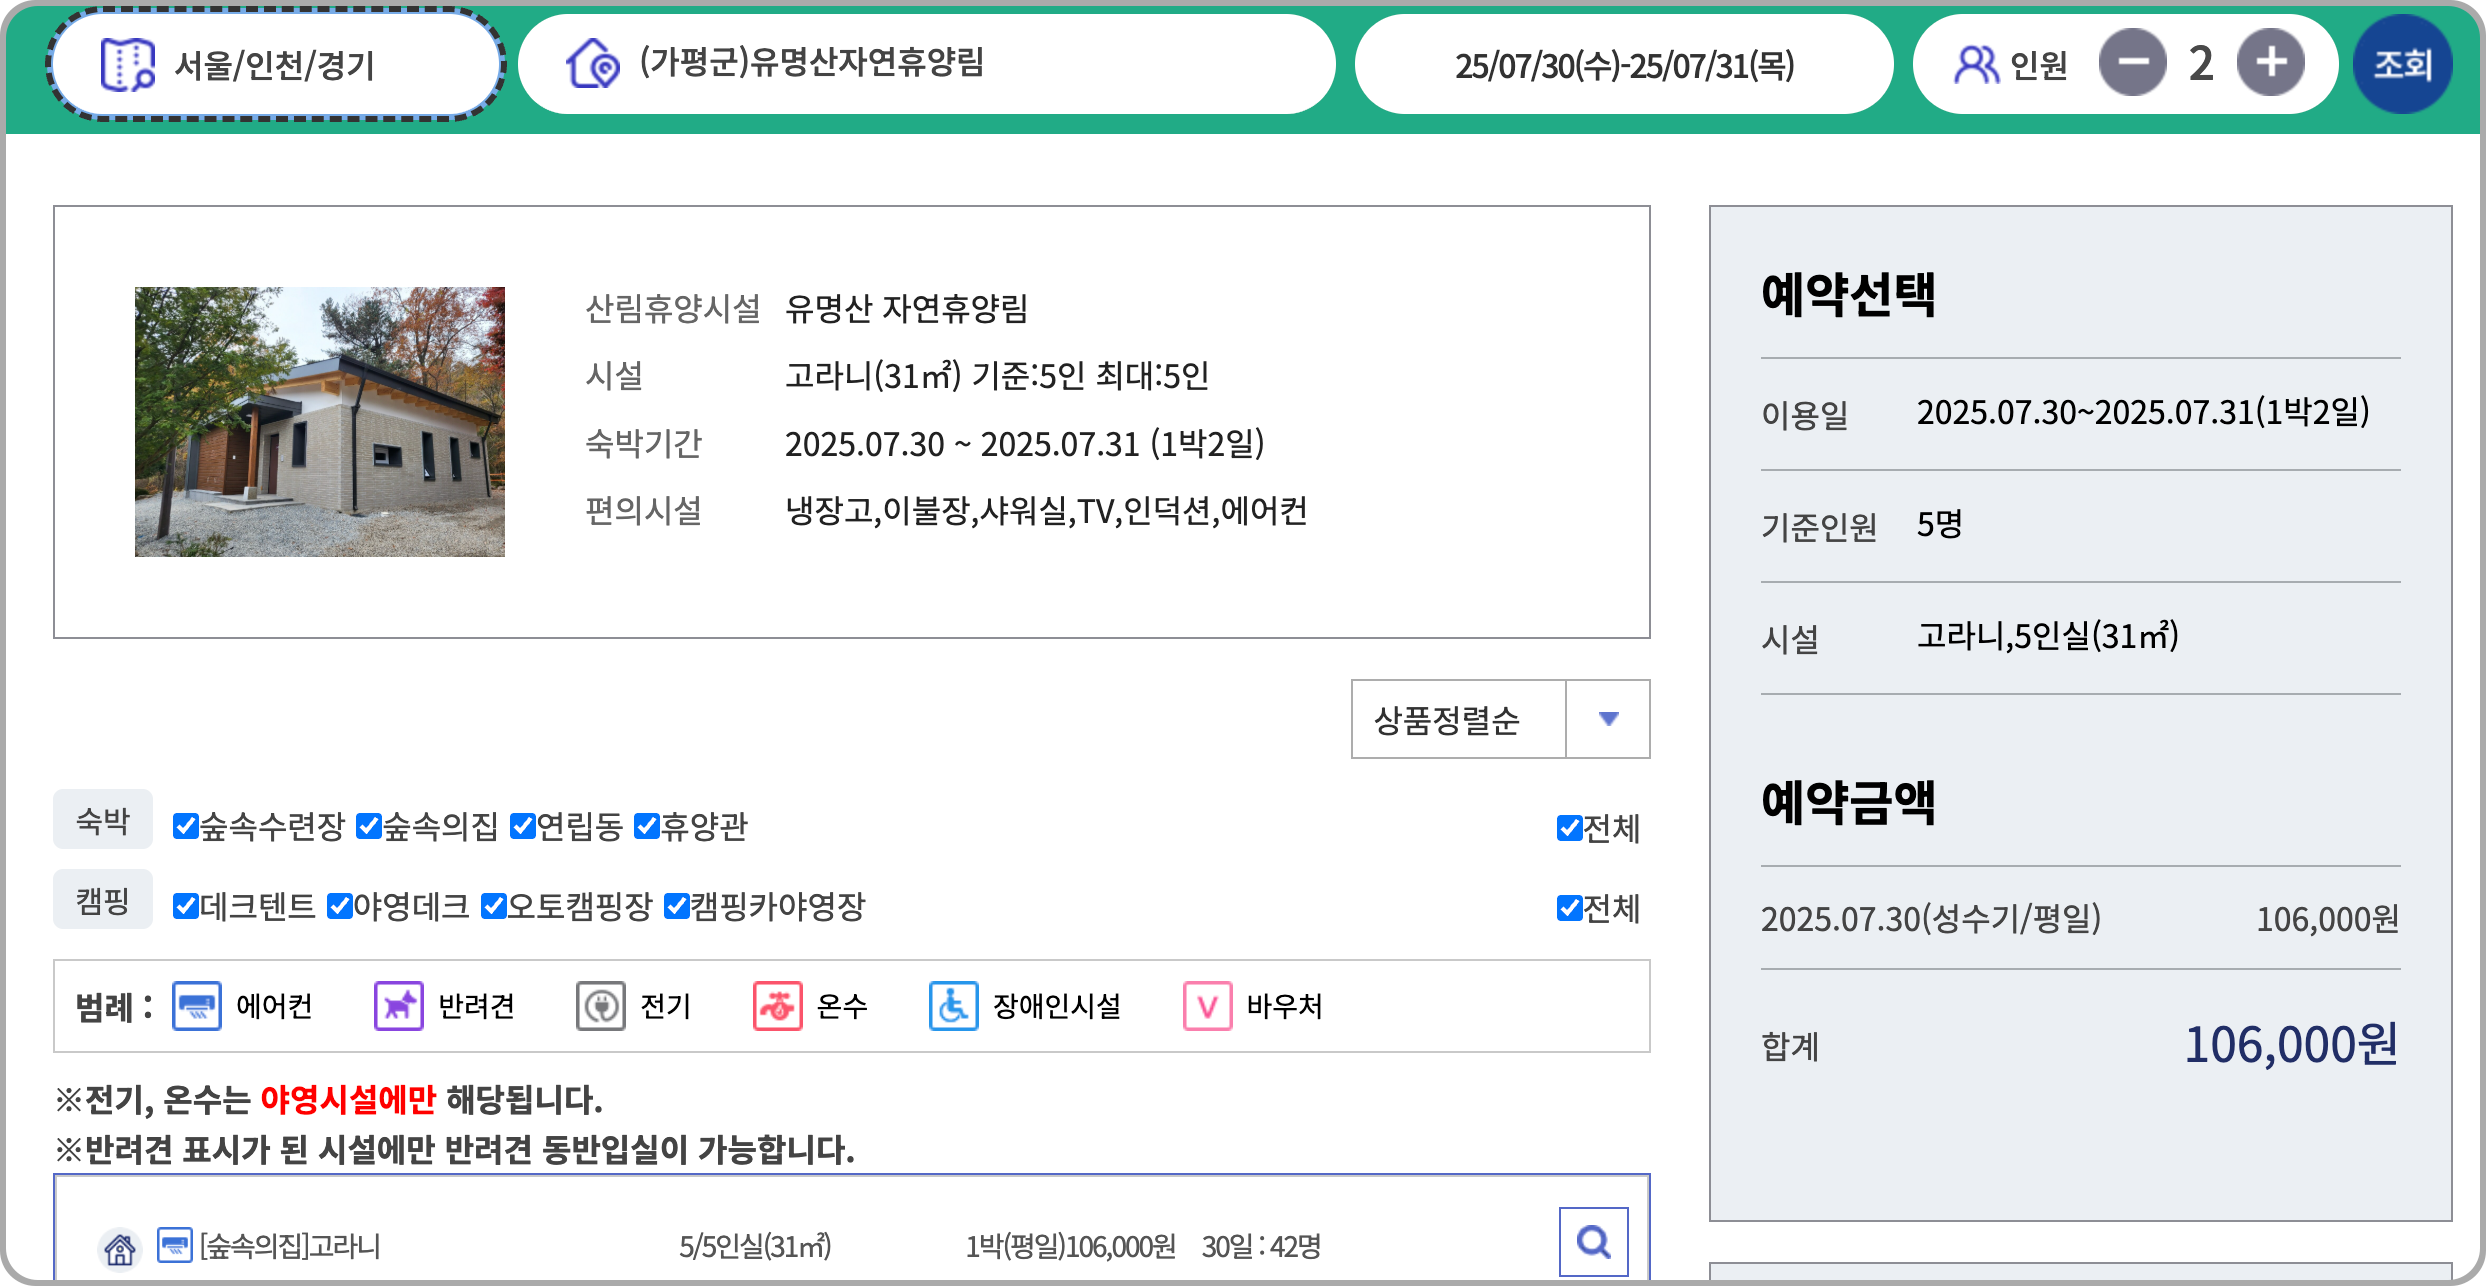This screenshot has width=2486, height=1286.
Task: Click the 조회 search button
Action: (x=2402, y=65)
